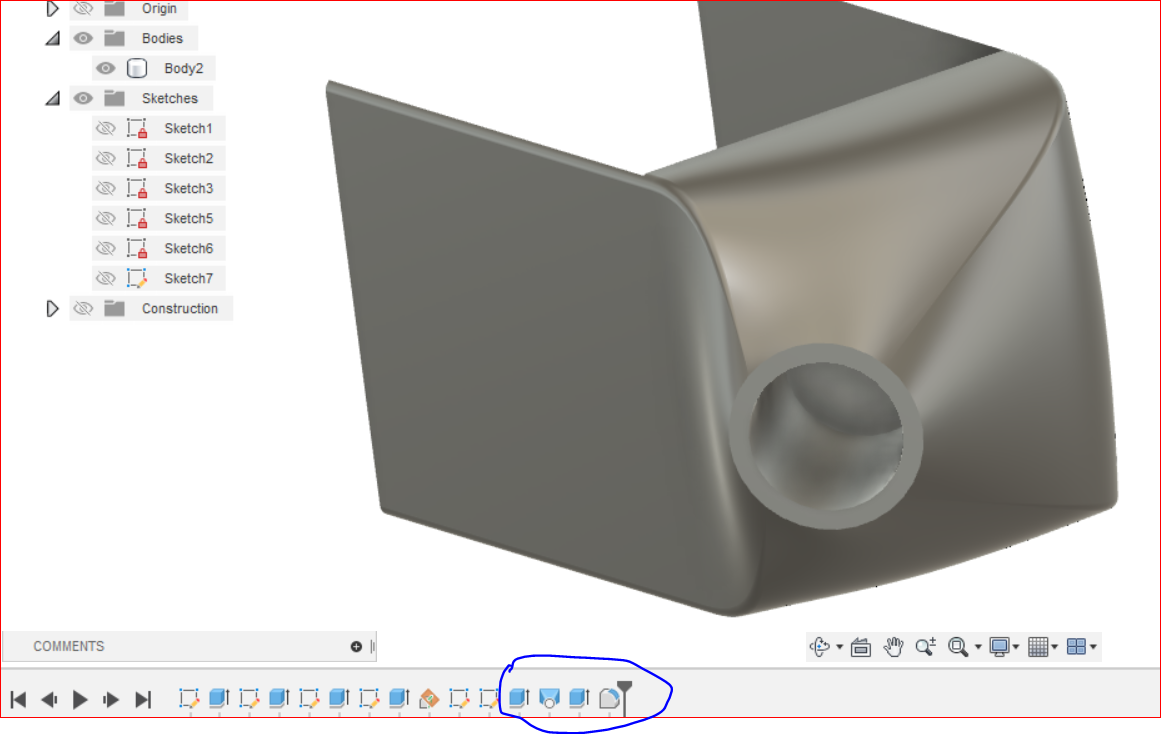Screen dimensions: 1161x734
Task: Select the Bodies folder label
Action: pyautogui.click(x=162, y=39)
